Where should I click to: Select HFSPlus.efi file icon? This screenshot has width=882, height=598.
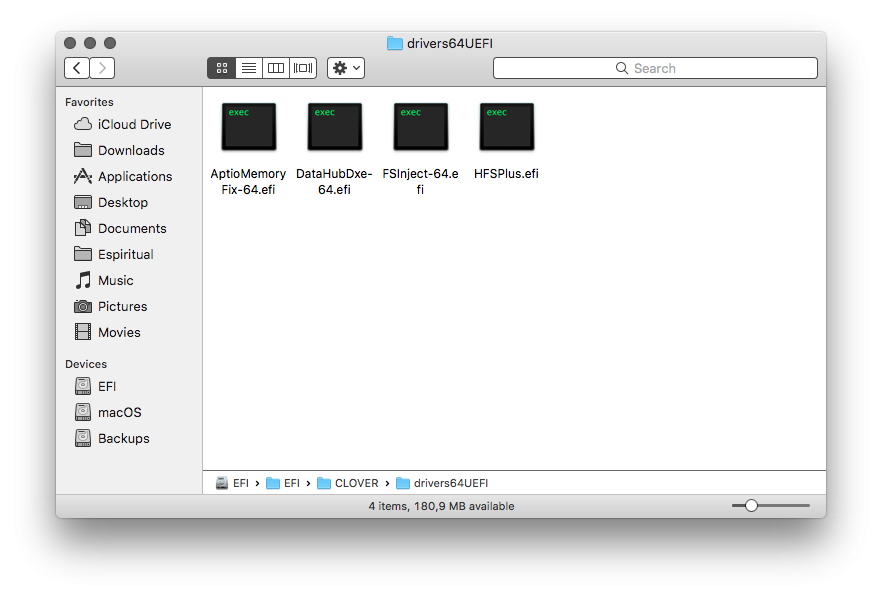(x=507, y=127)
